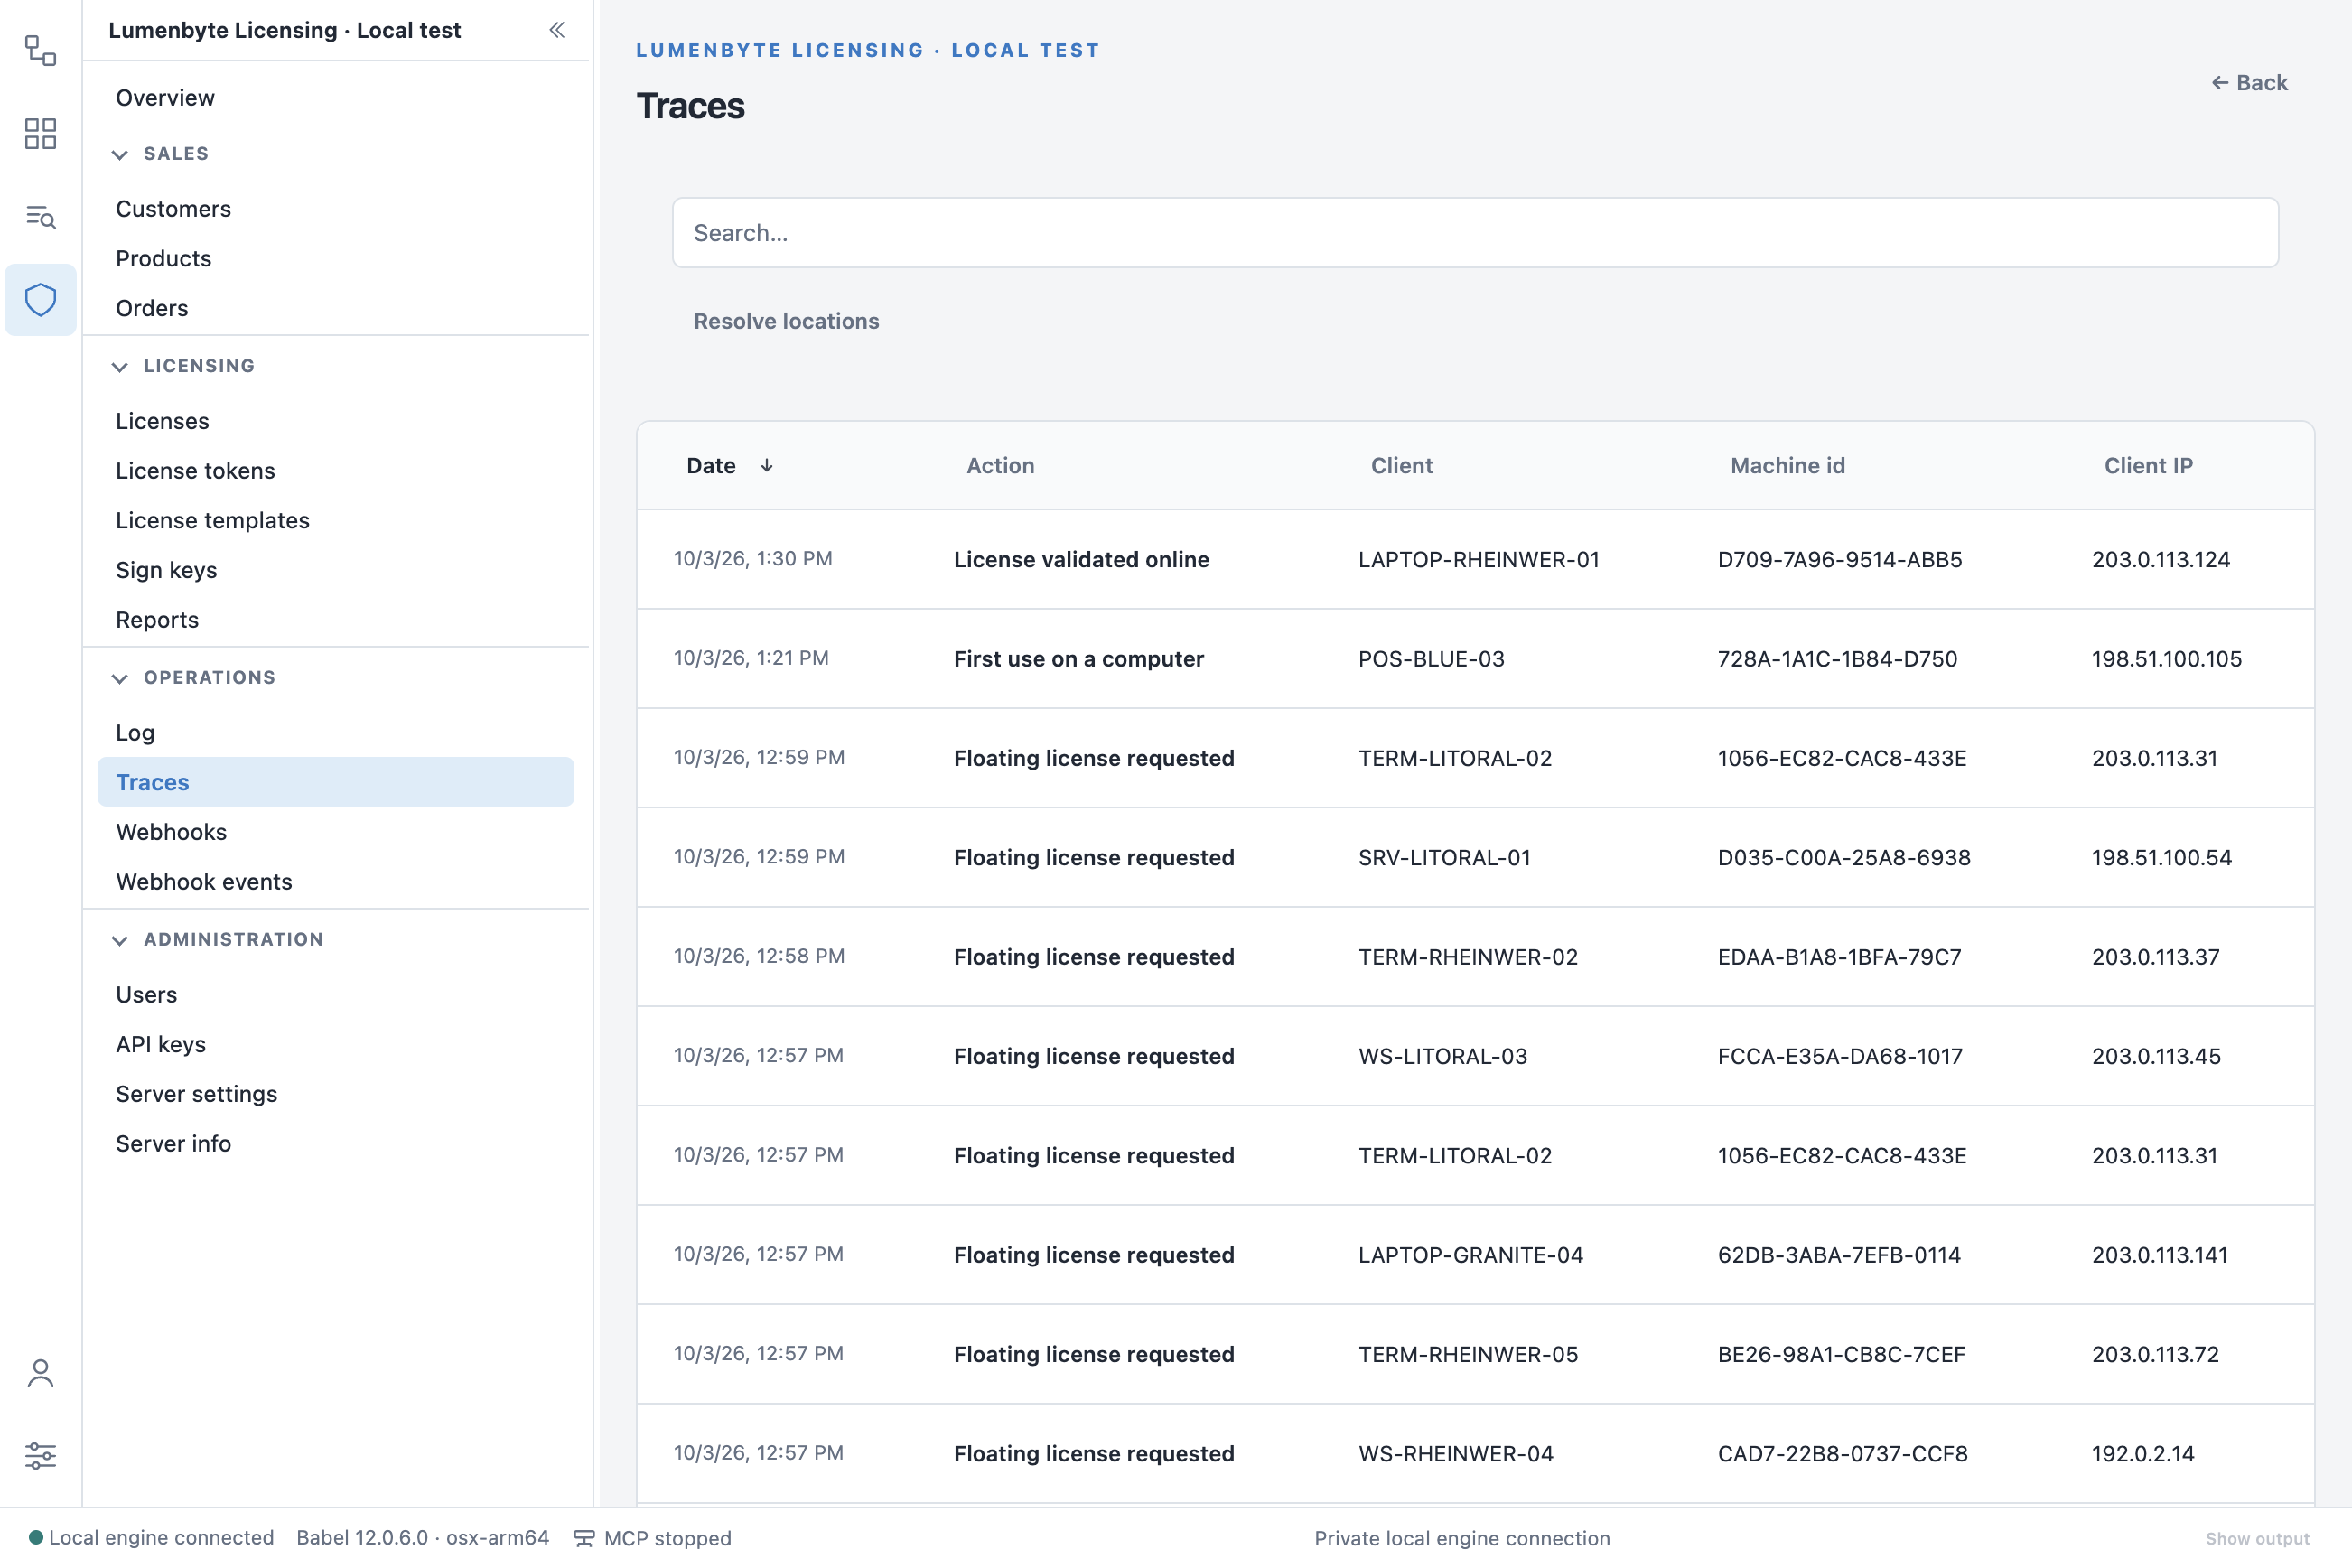Collapse the ADMINISTRATION section
Screen dimensions: 2352x1568
click(x=120, y=940)
